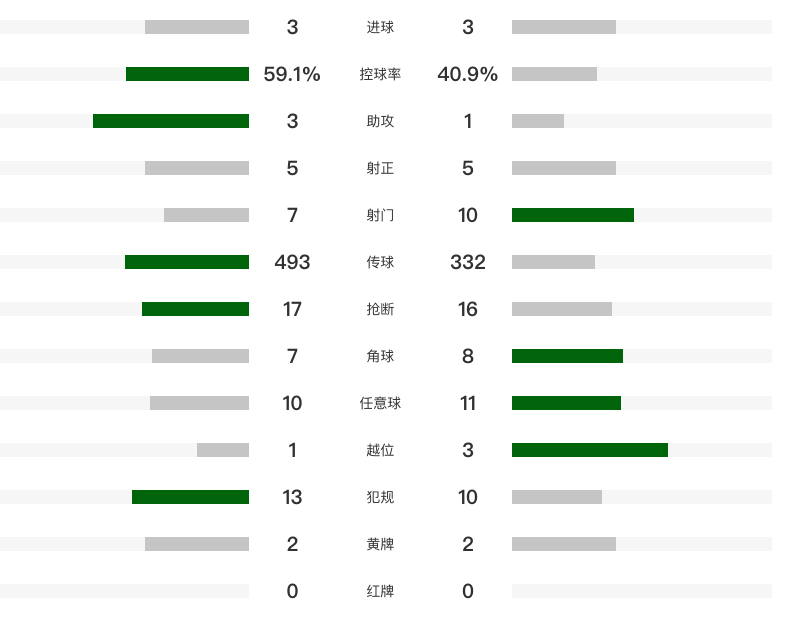This screenshot has height=622, width=798.
Task: Click the 射正 label in the center
Action: [380, 168]
